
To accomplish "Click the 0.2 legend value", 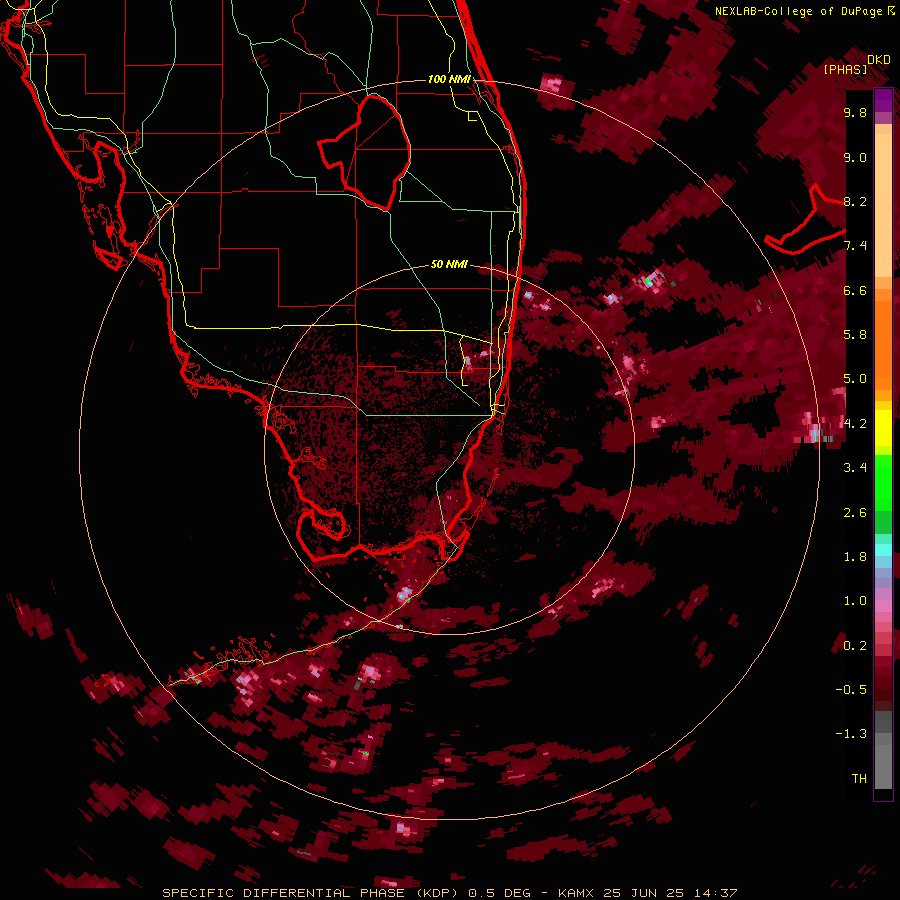I will [855, 646].
